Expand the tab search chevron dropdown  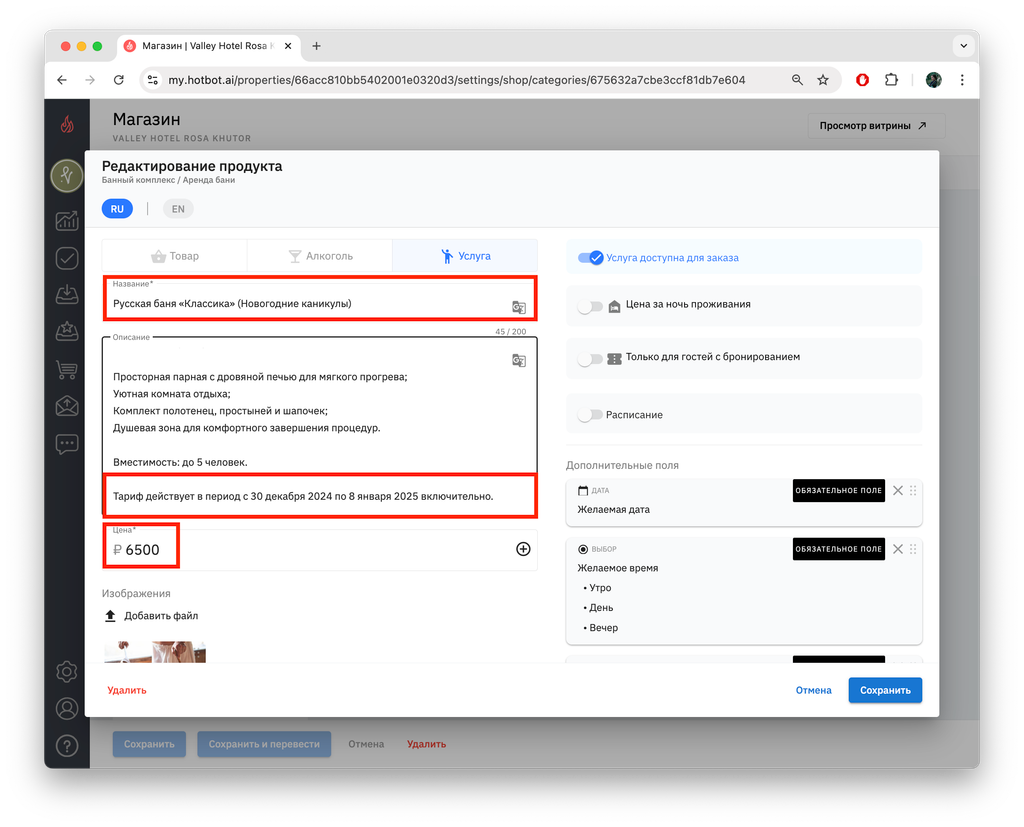tap(963, 46)
